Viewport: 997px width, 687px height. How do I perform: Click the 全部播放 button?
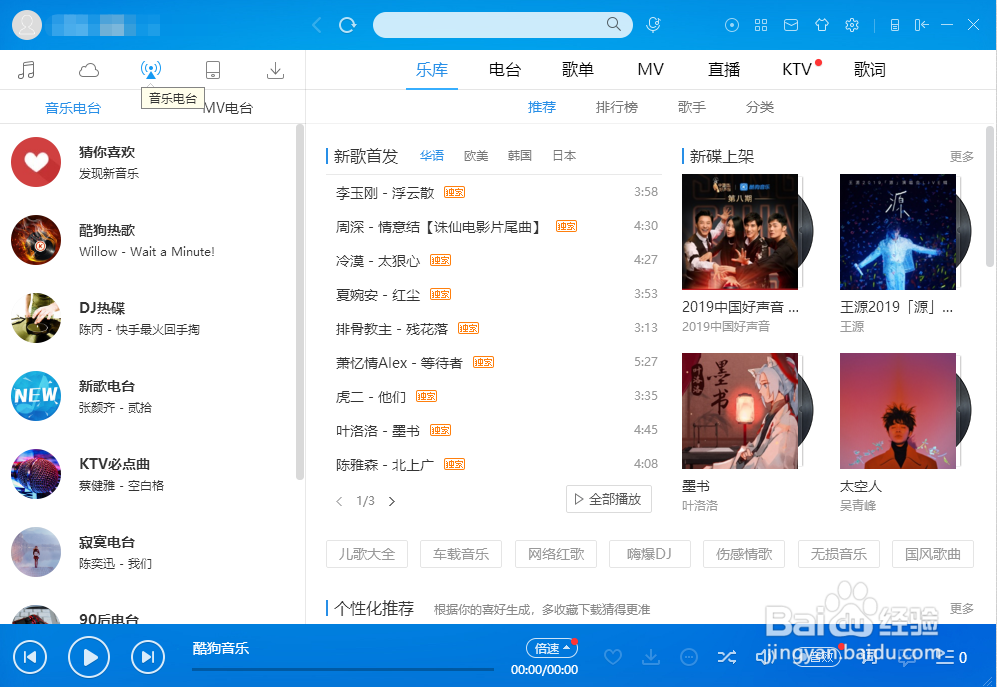pos(609,499)
